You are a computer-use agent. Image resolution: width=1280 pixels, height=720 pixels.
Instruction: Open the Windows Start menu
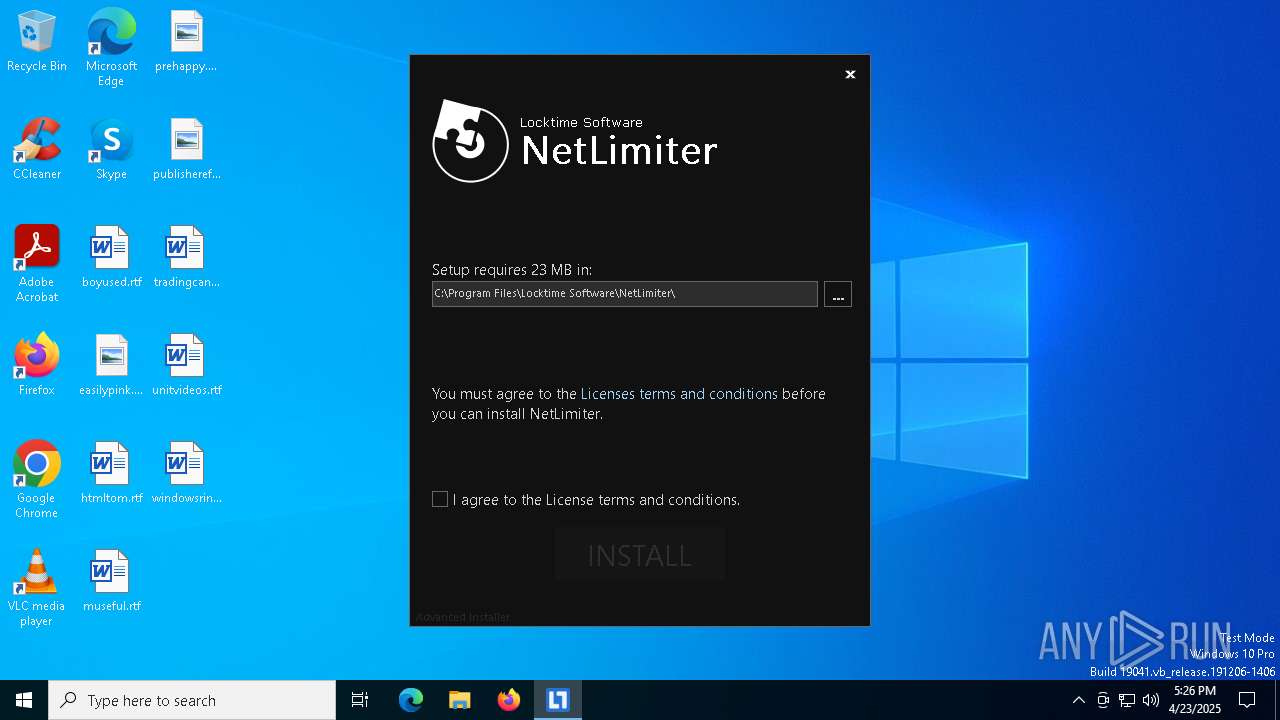pyautogui.click(x=24, y=700)
